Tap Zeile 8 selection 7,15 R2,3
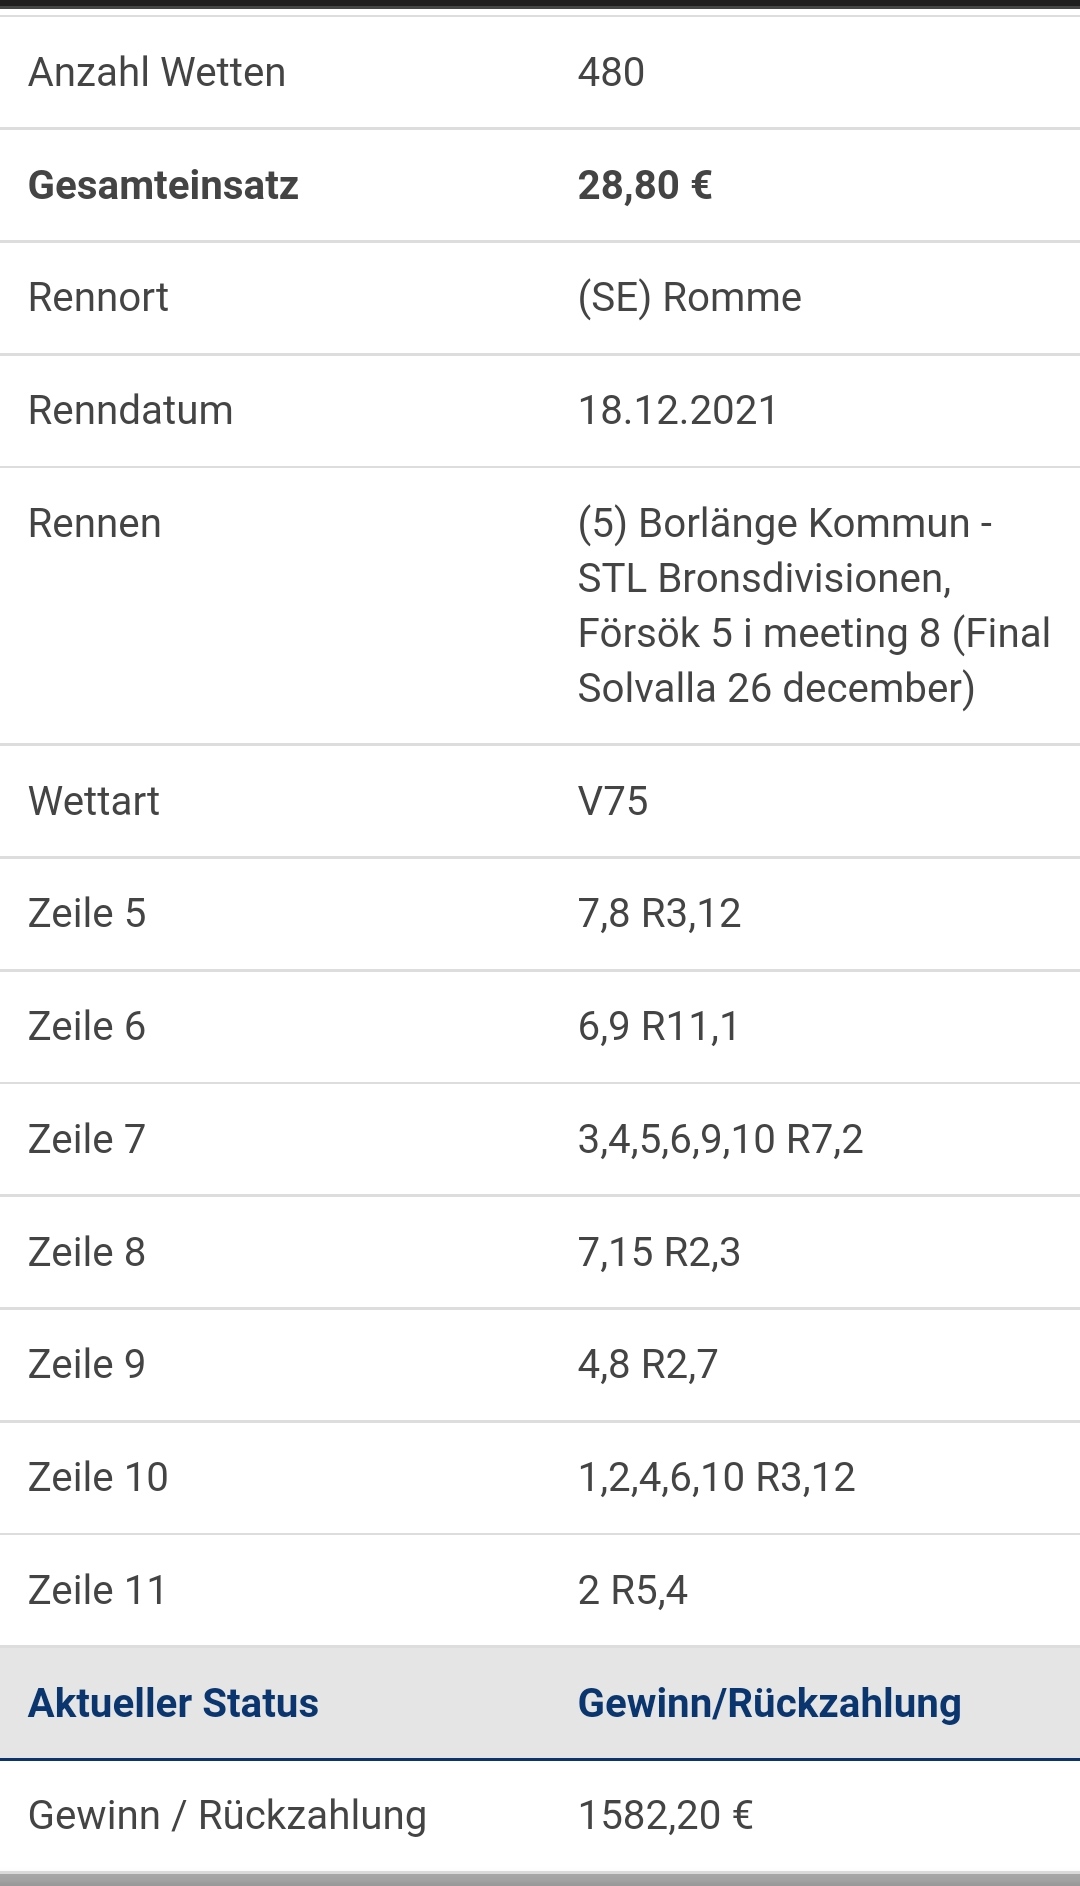 click(659, 1253)
